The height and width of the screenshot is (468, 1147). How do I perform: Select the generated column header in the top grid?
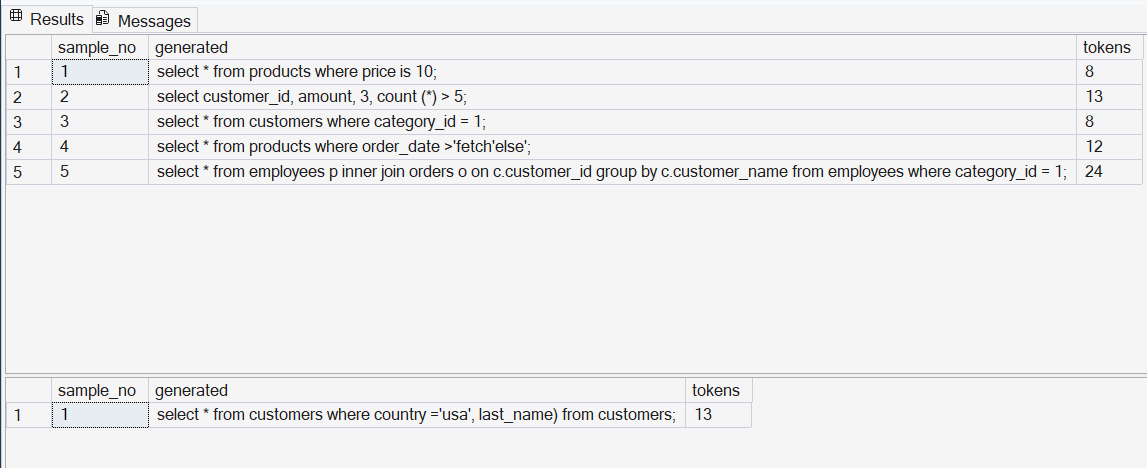click(612, 48)
